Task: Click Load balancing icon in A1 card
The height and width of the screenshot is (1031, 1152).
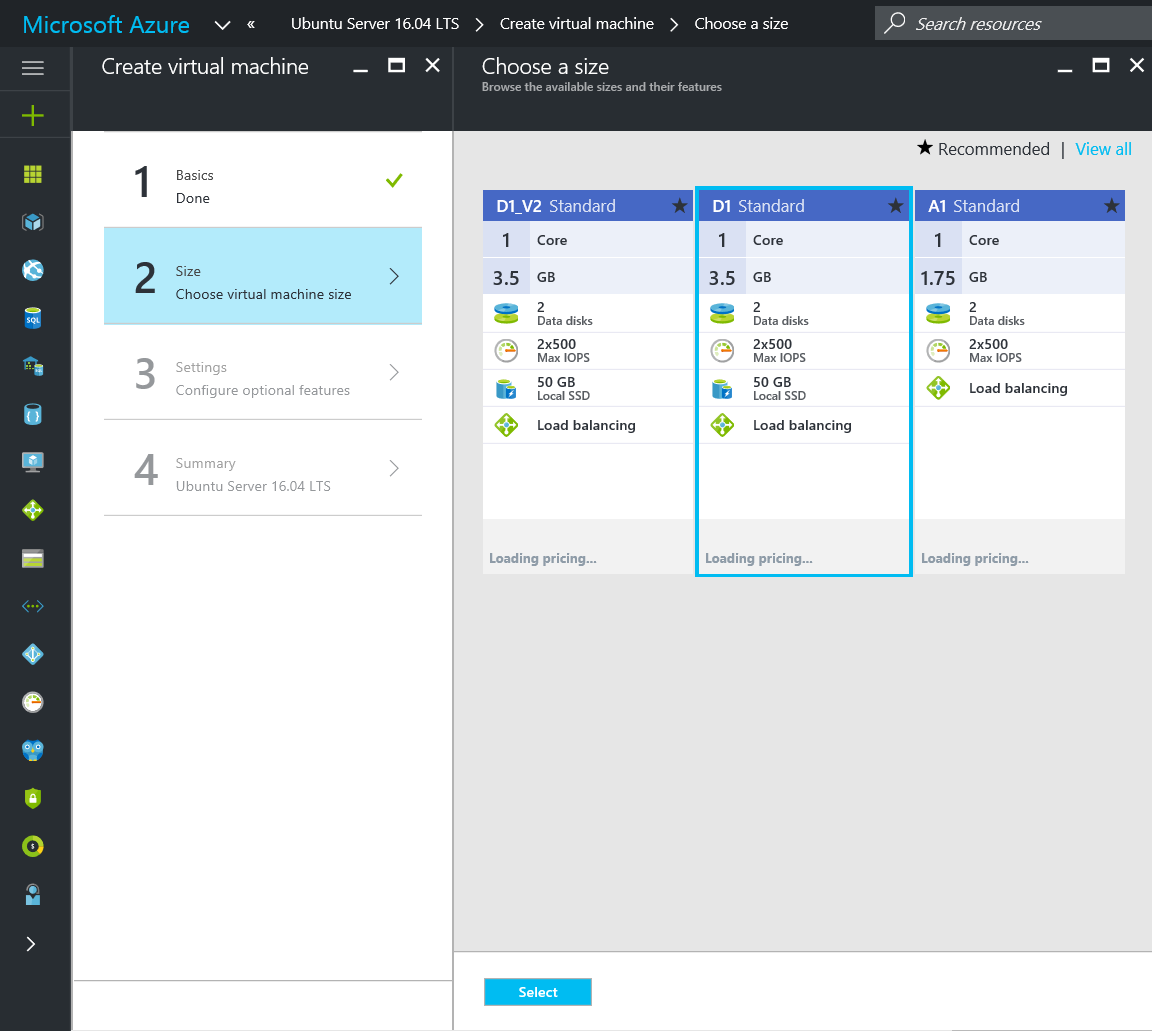Action: click(938, 388)
